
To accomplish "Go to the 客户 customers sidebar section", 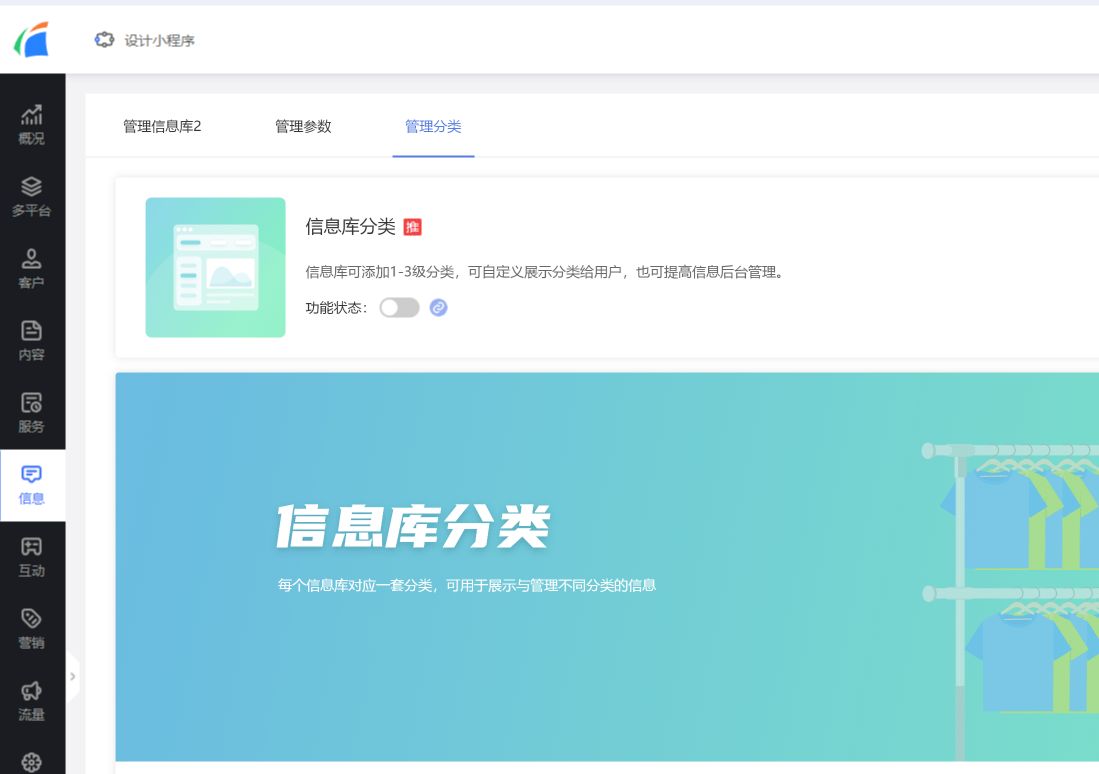I will [32, 269].
